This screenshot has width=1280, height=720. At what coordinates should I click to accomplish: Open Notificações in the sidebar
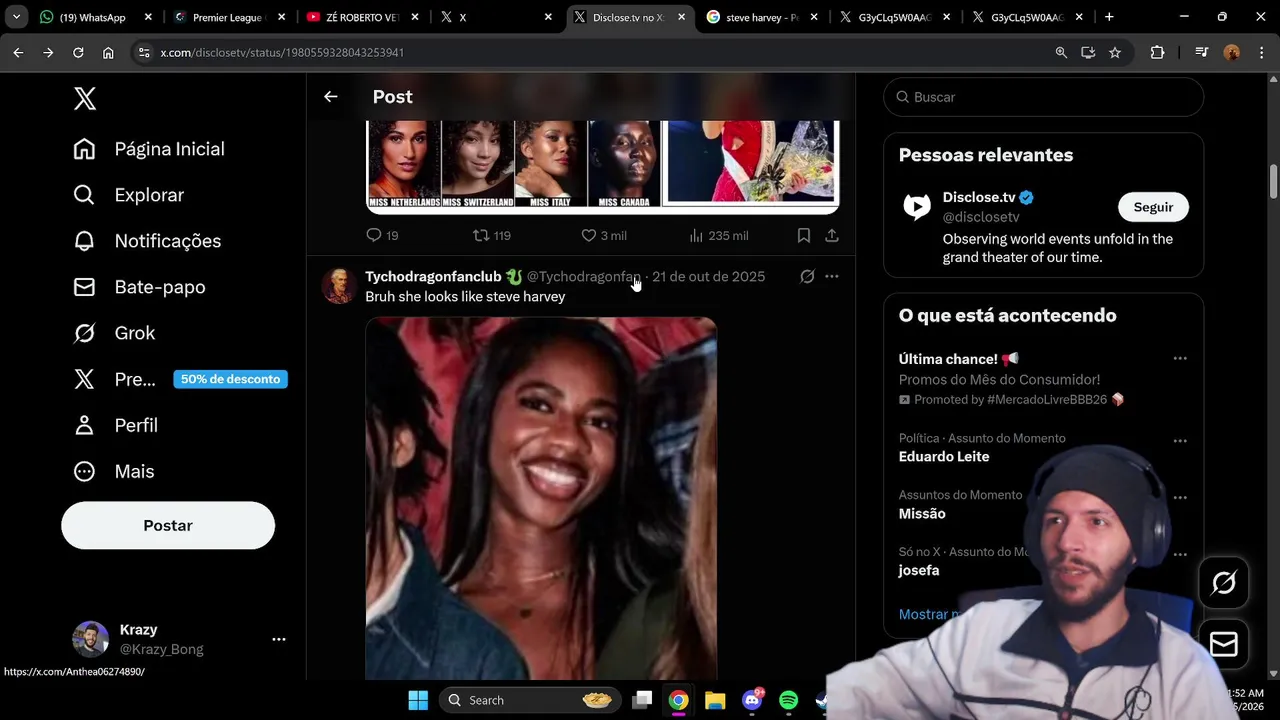tap(147, 241)
